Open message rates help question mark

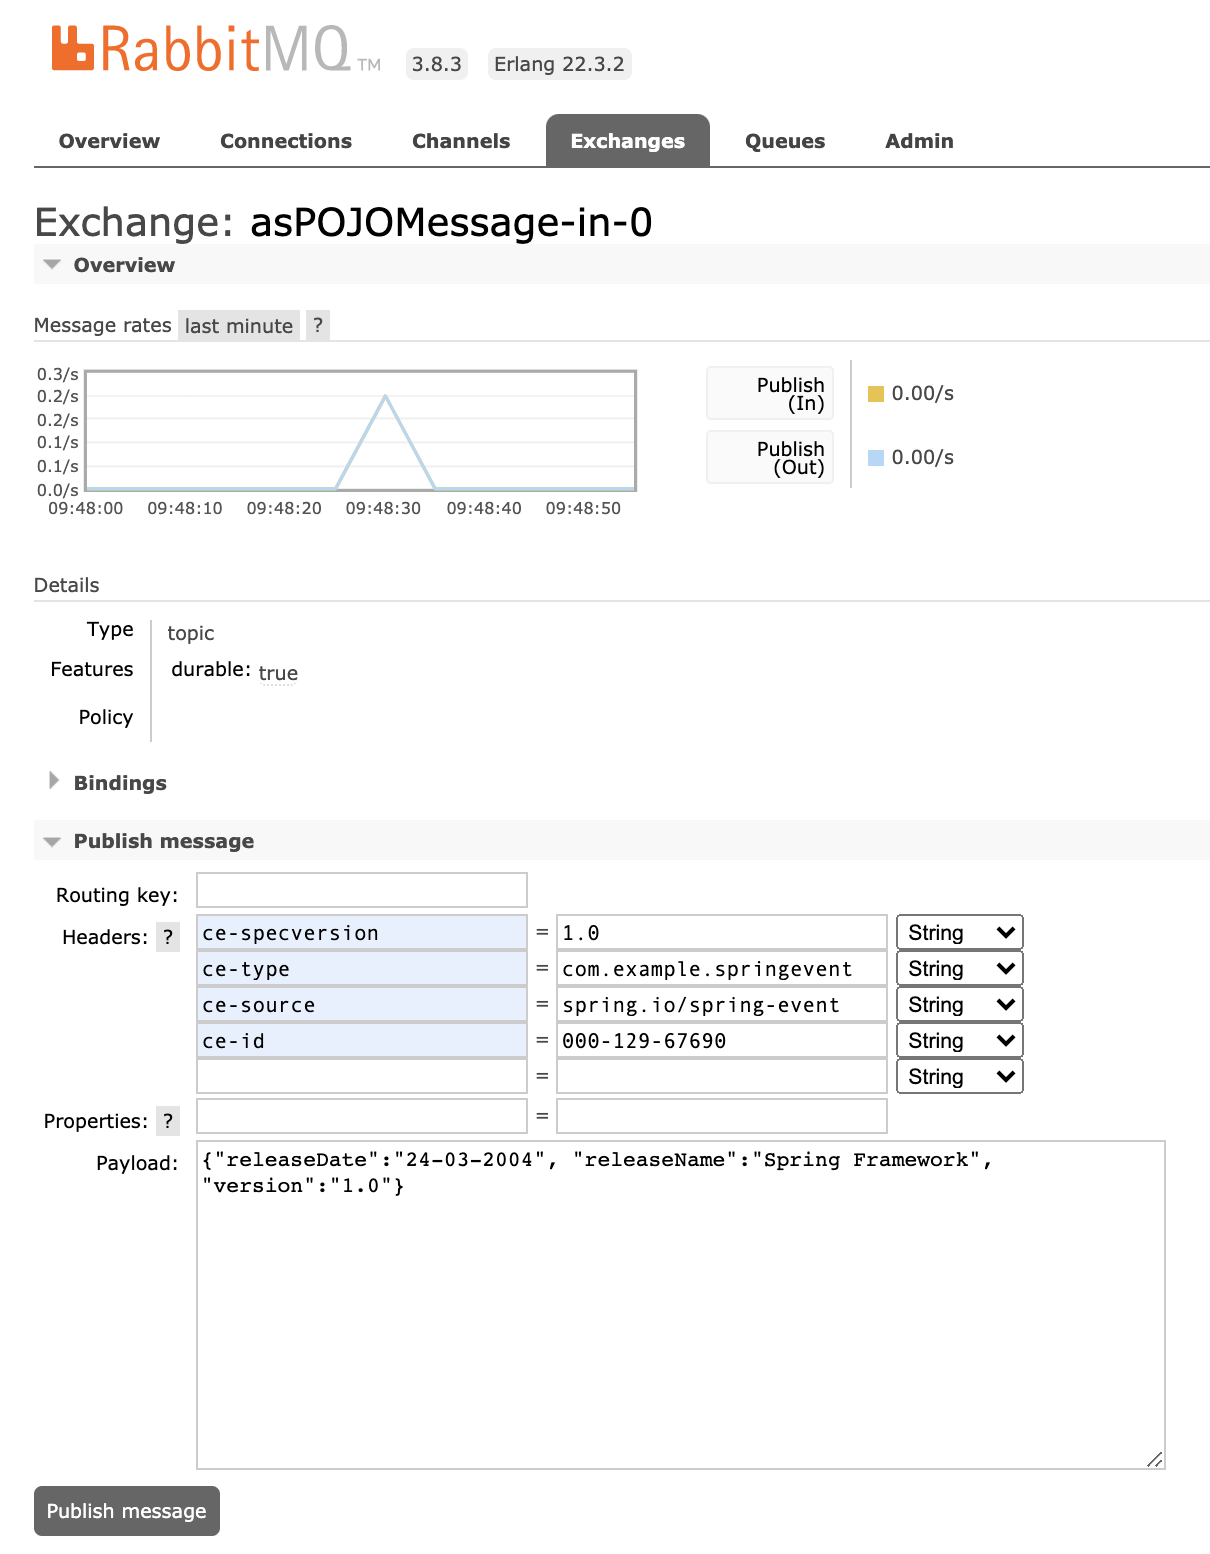coord(318,325)
